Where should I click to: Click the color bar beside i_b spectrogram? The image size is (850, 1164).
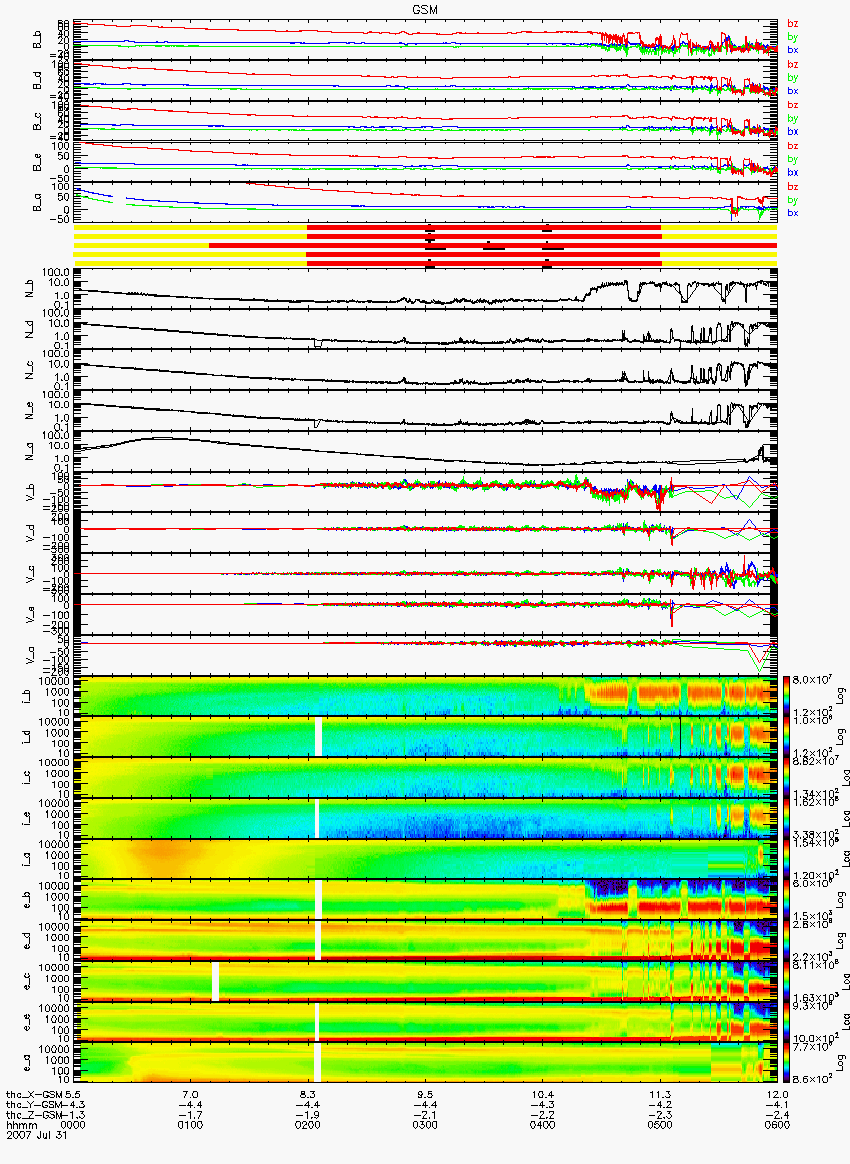point(785,696)
